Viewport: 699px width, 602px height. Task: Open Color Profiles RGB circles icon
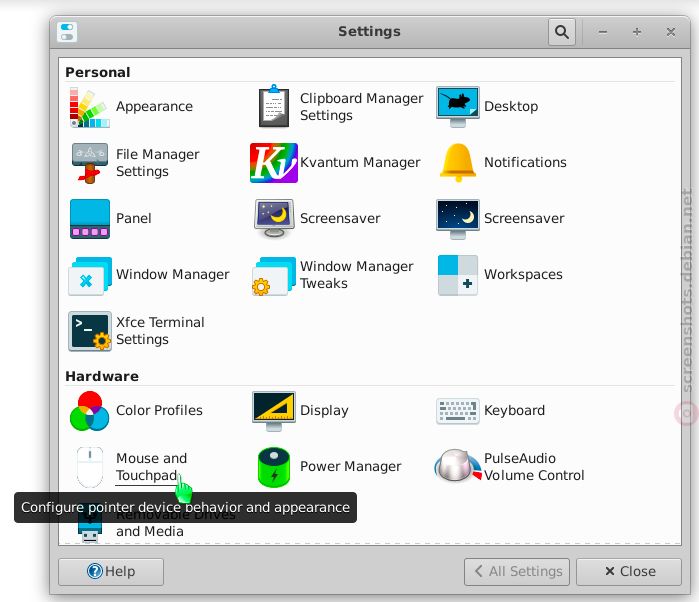click(x=90, y=411)
